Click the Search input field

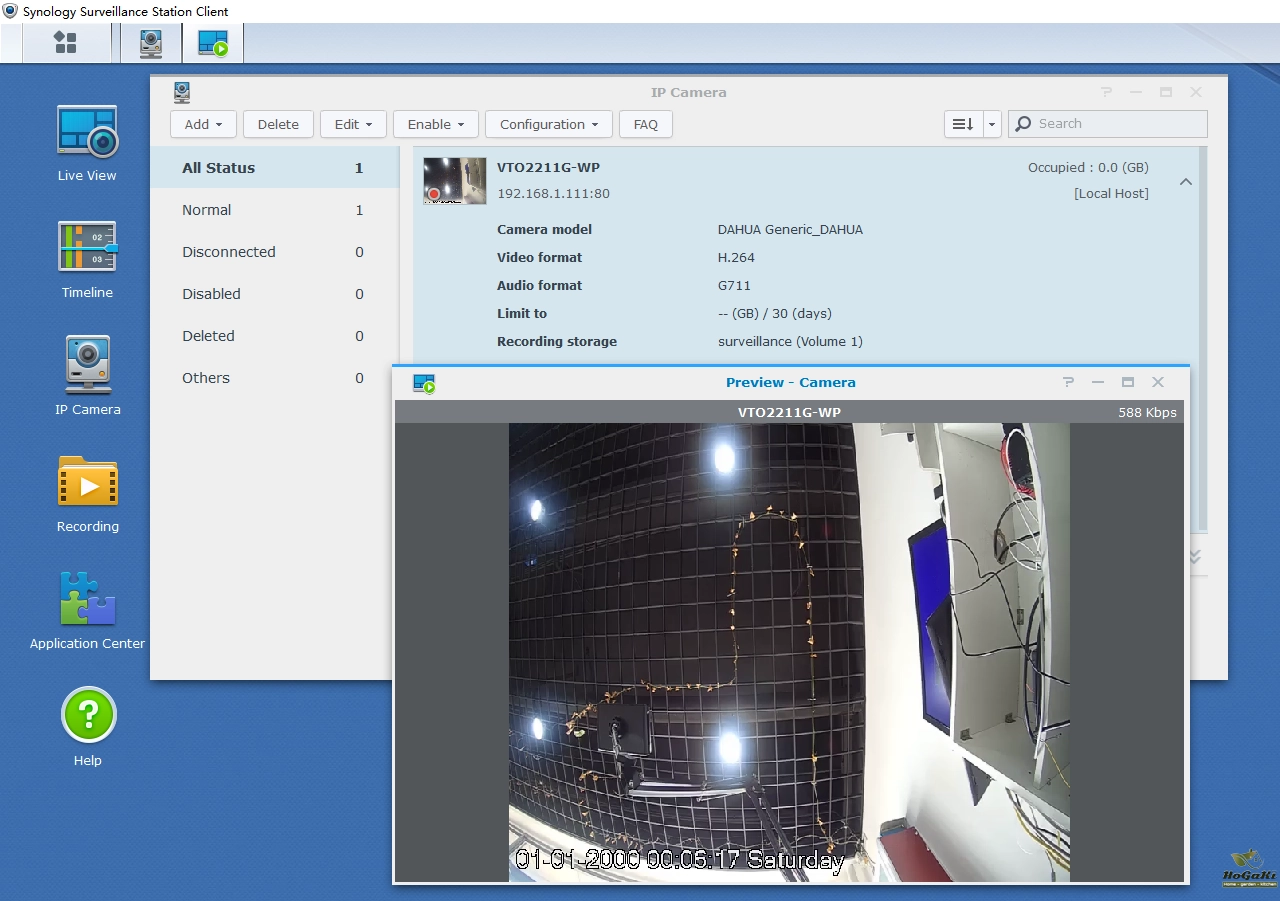[x=1117, y=124]
